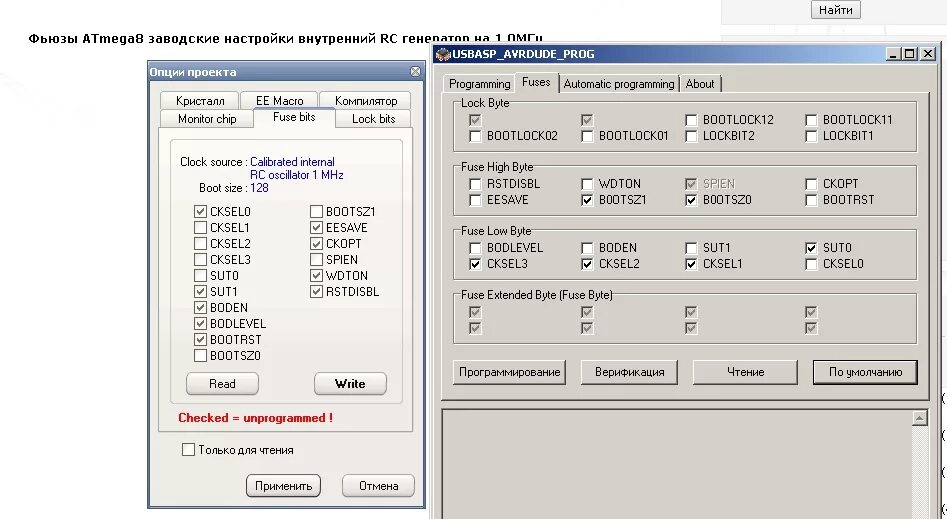The image size is (947, 519).
Task: Uncheck SUT0 in Fuse Low Byte
Action: click(x=811, y=248)
